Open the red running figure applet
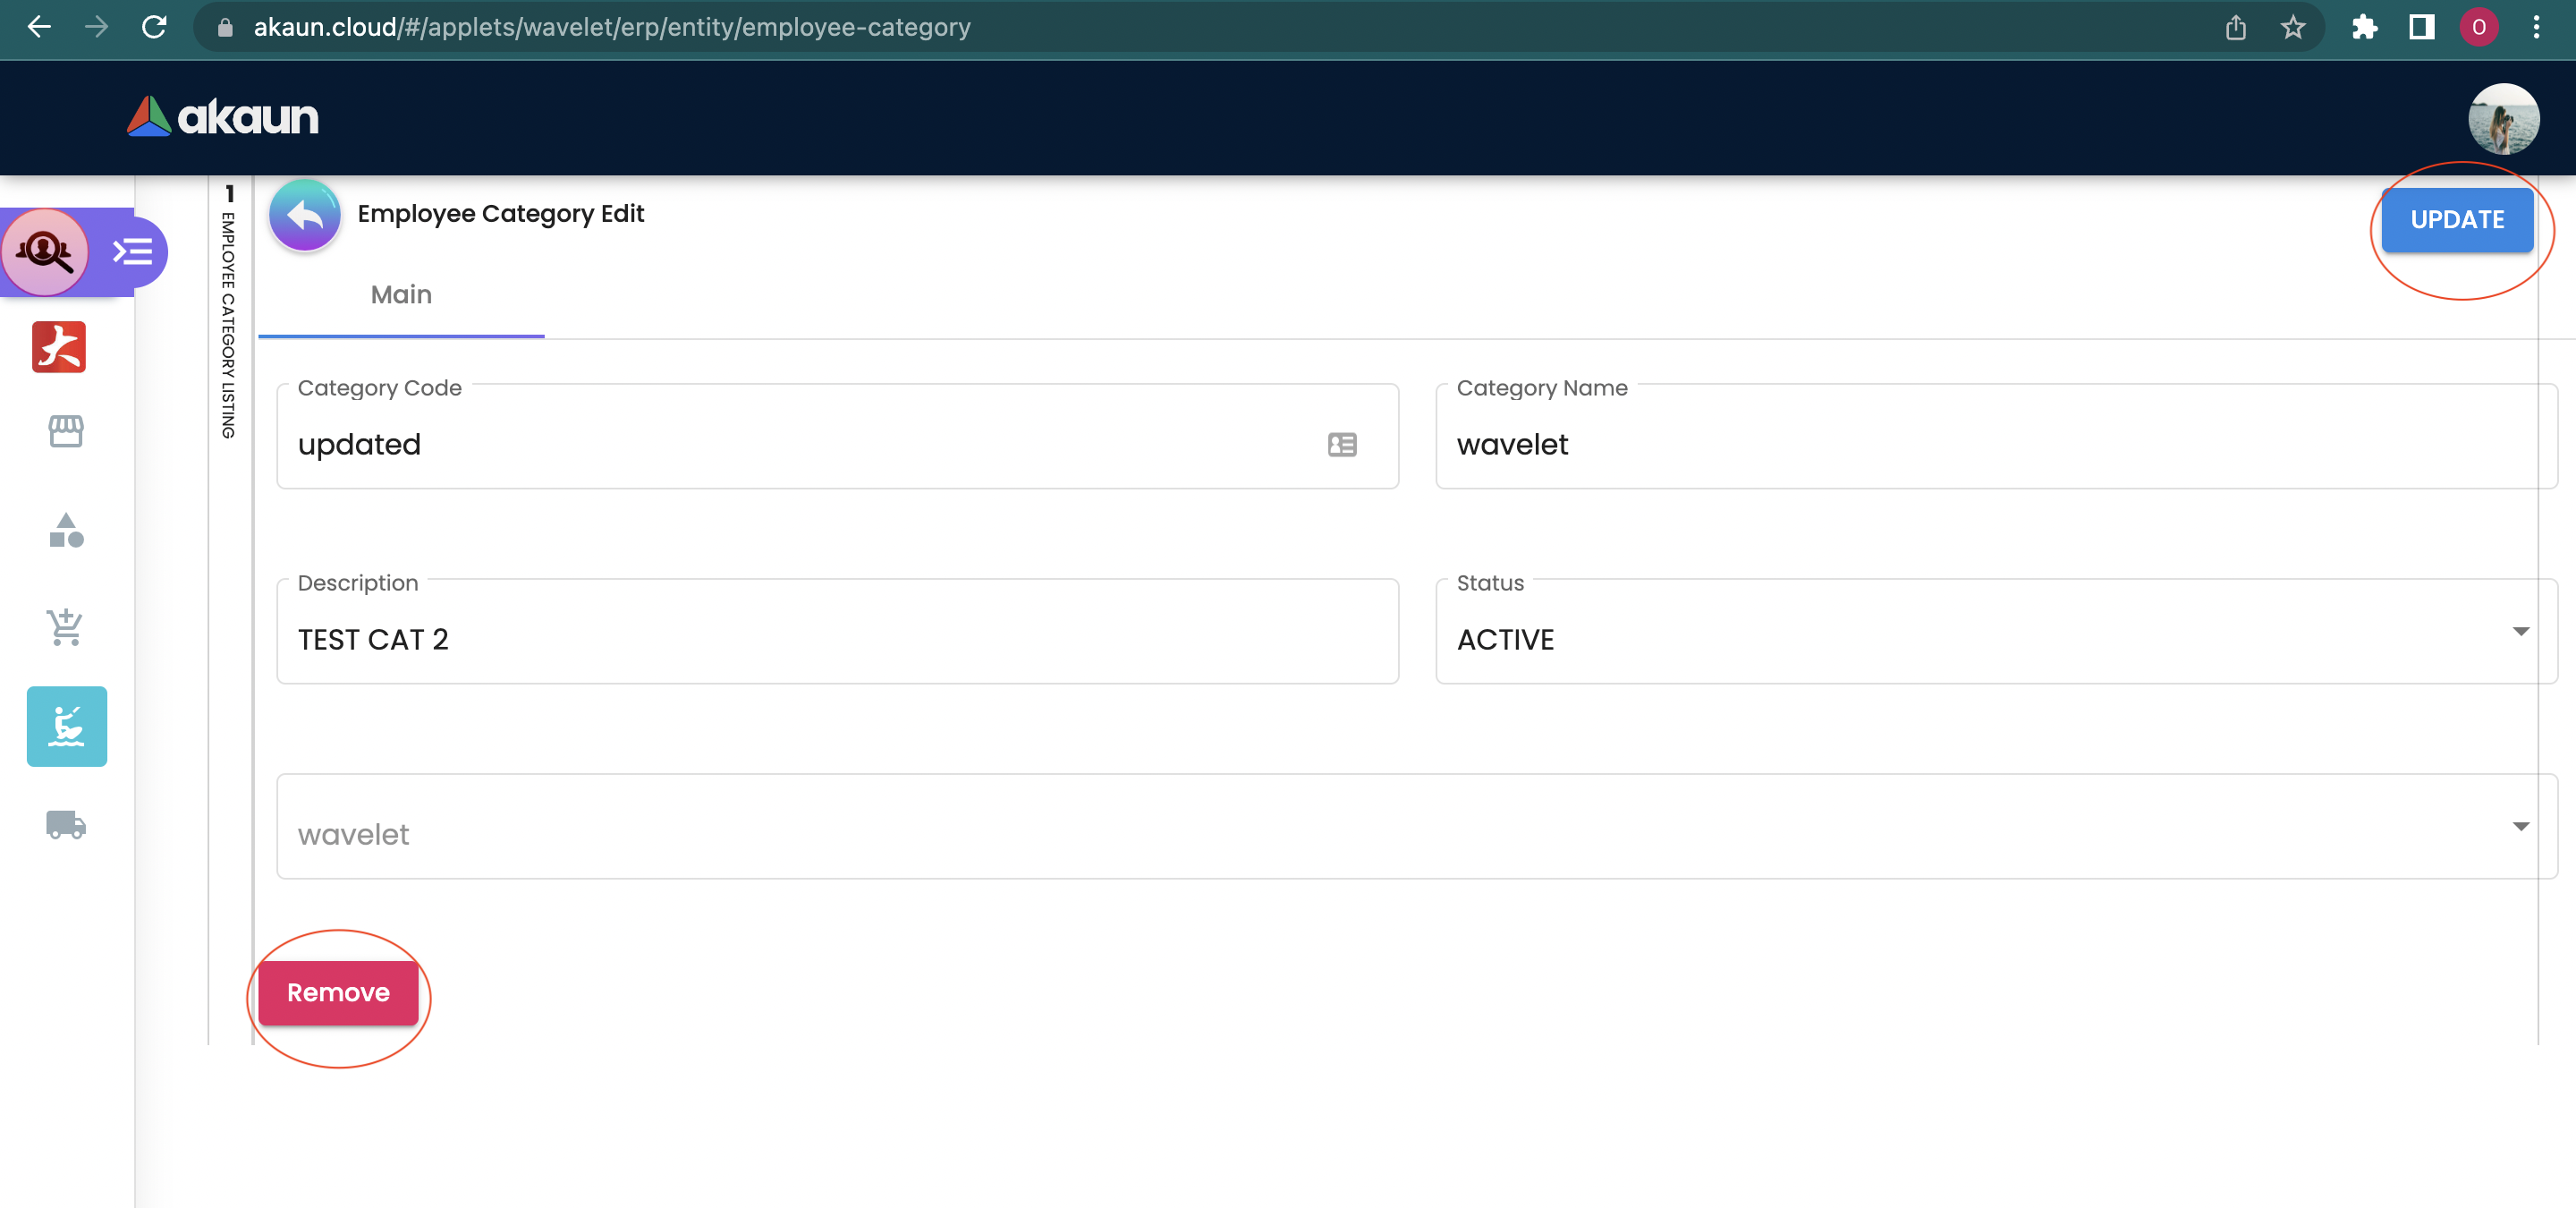The height and width of the screenshot is (1208, 2576). 59,346
